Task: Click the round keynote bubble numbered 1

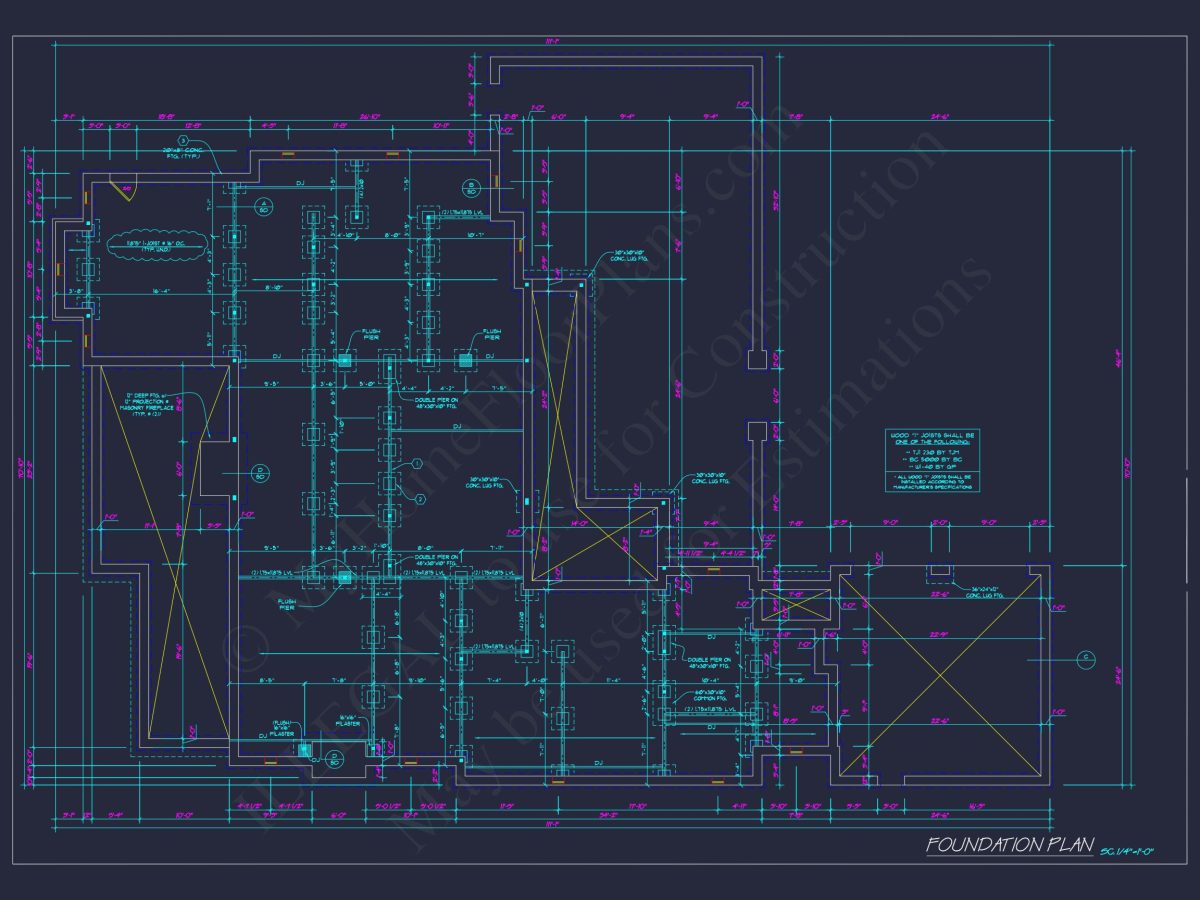Action: tap(418, 463)
